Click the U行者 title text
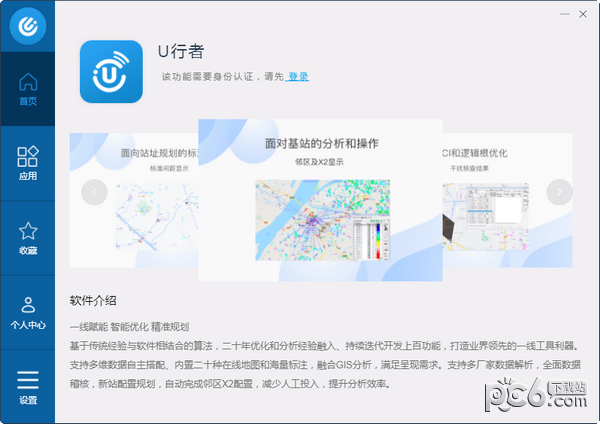Screen dimensions: 600x424 (181, 51)
